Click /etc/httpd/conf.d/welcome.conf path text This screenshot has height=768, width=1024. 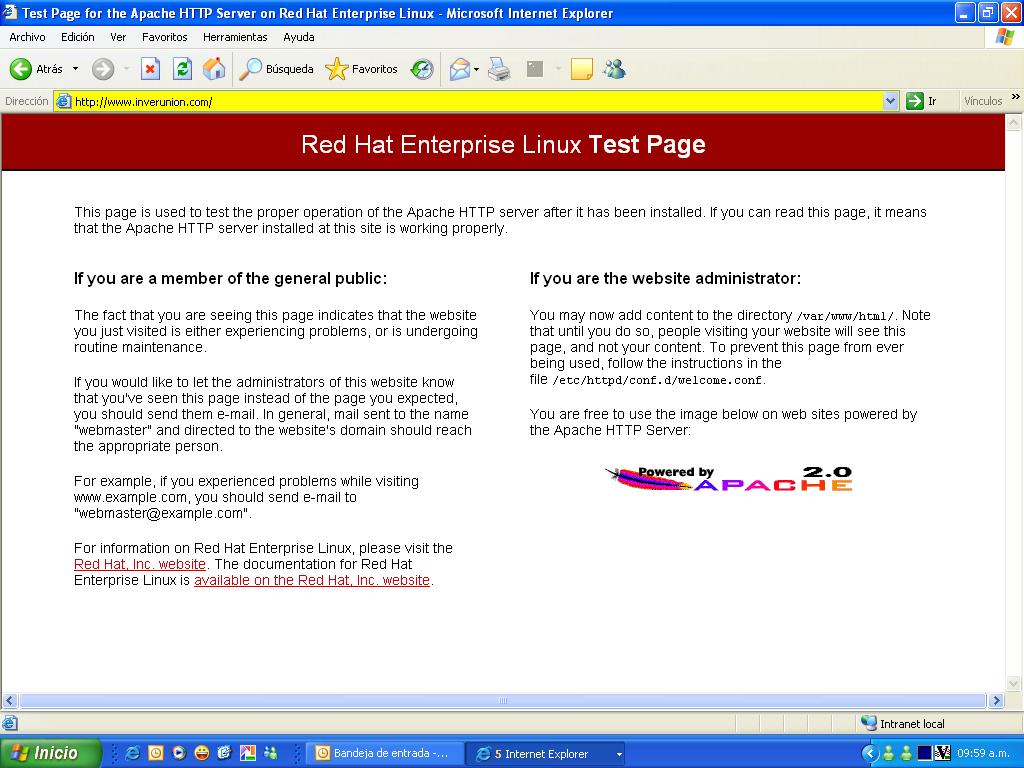[657, 380]
